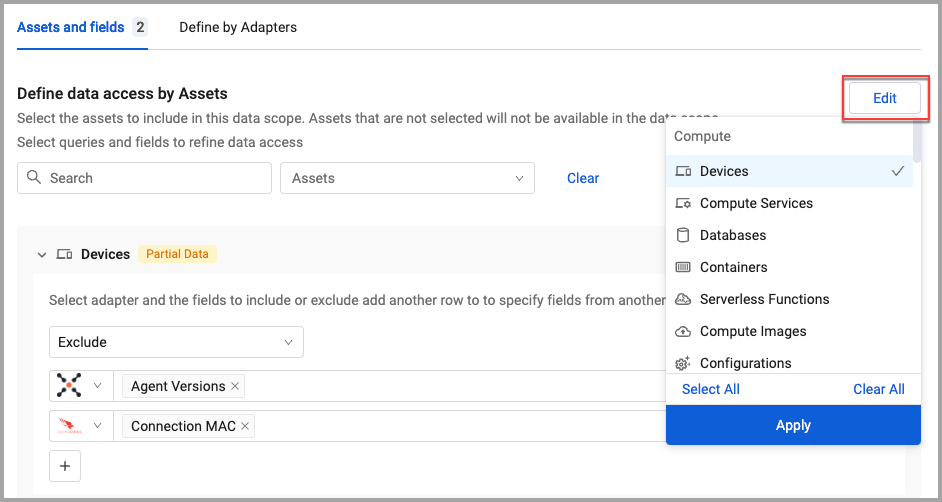Click the Compute Images icon
942x502 pixels.
[x=684, y=331]
